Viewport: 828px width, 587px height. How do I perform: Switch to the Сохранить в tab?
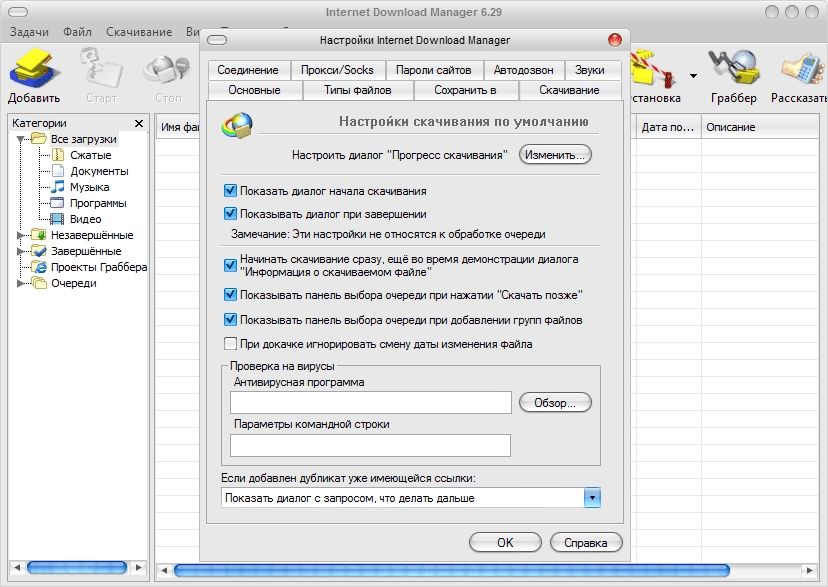(x=465, y=90)
